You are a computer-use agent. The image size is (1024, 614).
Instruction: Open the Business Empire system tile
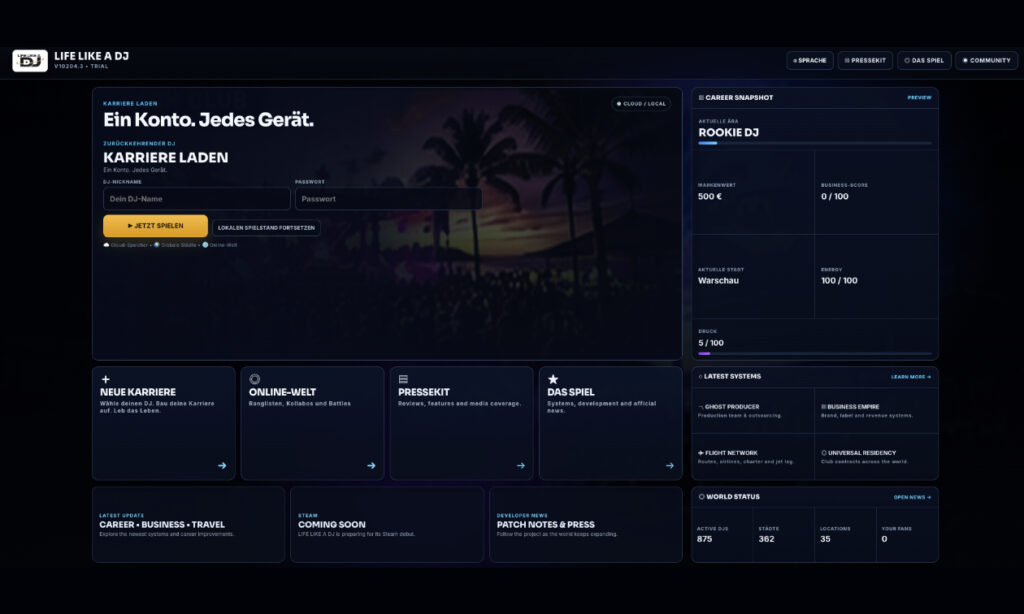click(x=876, y=411)
